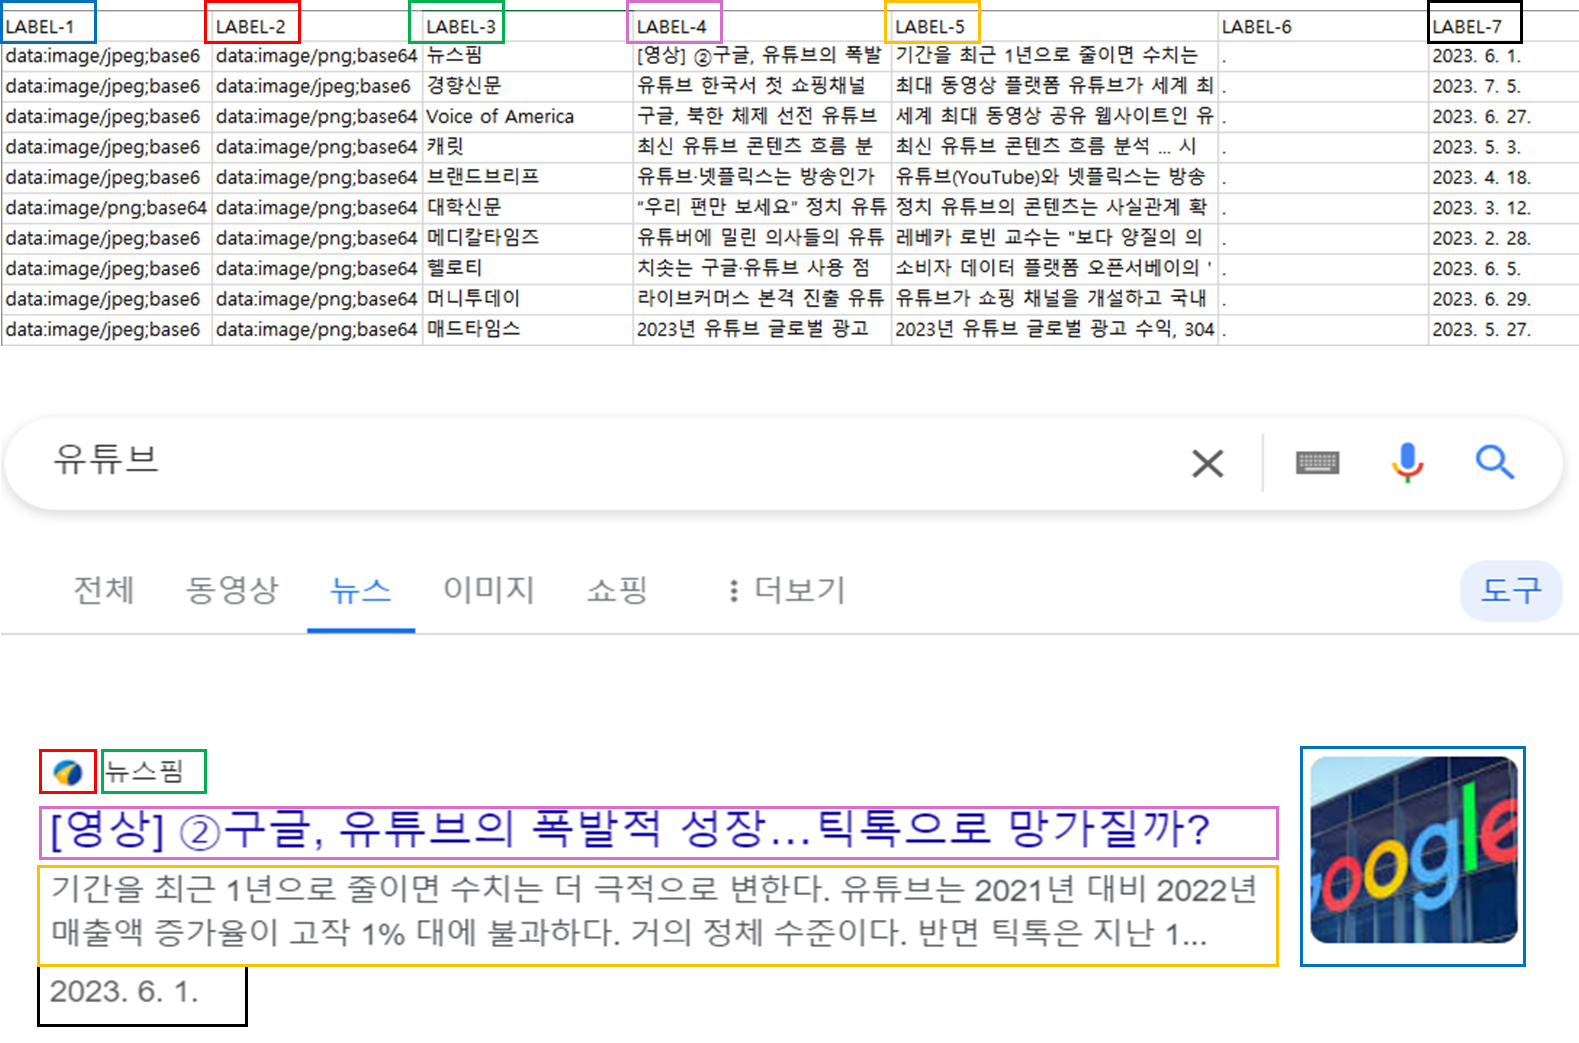The image size is (1579, 1043).
Task: Click the date cell 2023. 5. 27.
Action: coord(1503,329)
